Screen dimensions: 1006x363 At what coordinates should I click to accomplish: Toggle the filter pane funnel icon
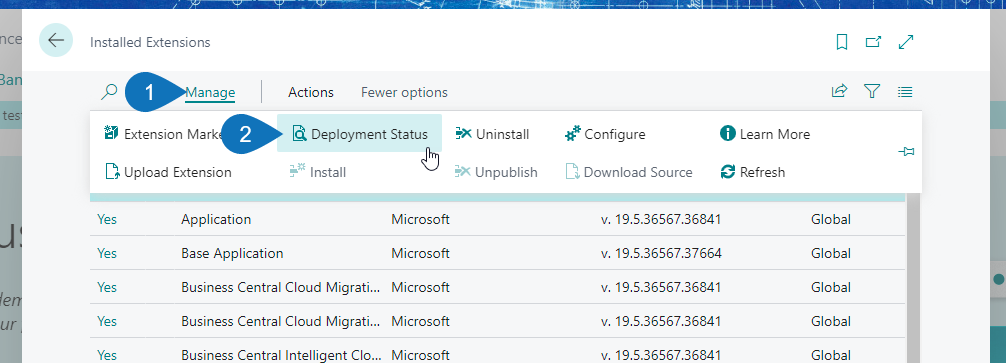[x=871, y=92]
